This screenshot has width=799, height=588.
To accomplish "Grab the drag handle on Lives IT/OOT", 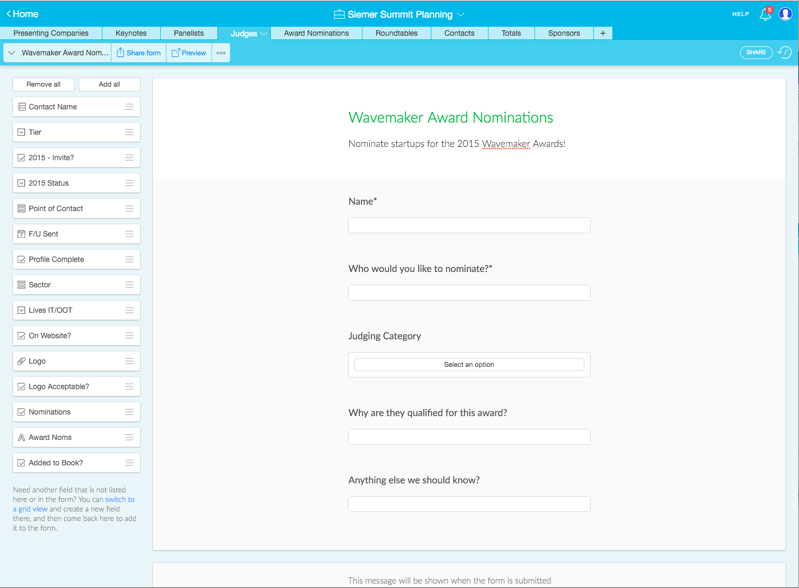I will 129,310.
